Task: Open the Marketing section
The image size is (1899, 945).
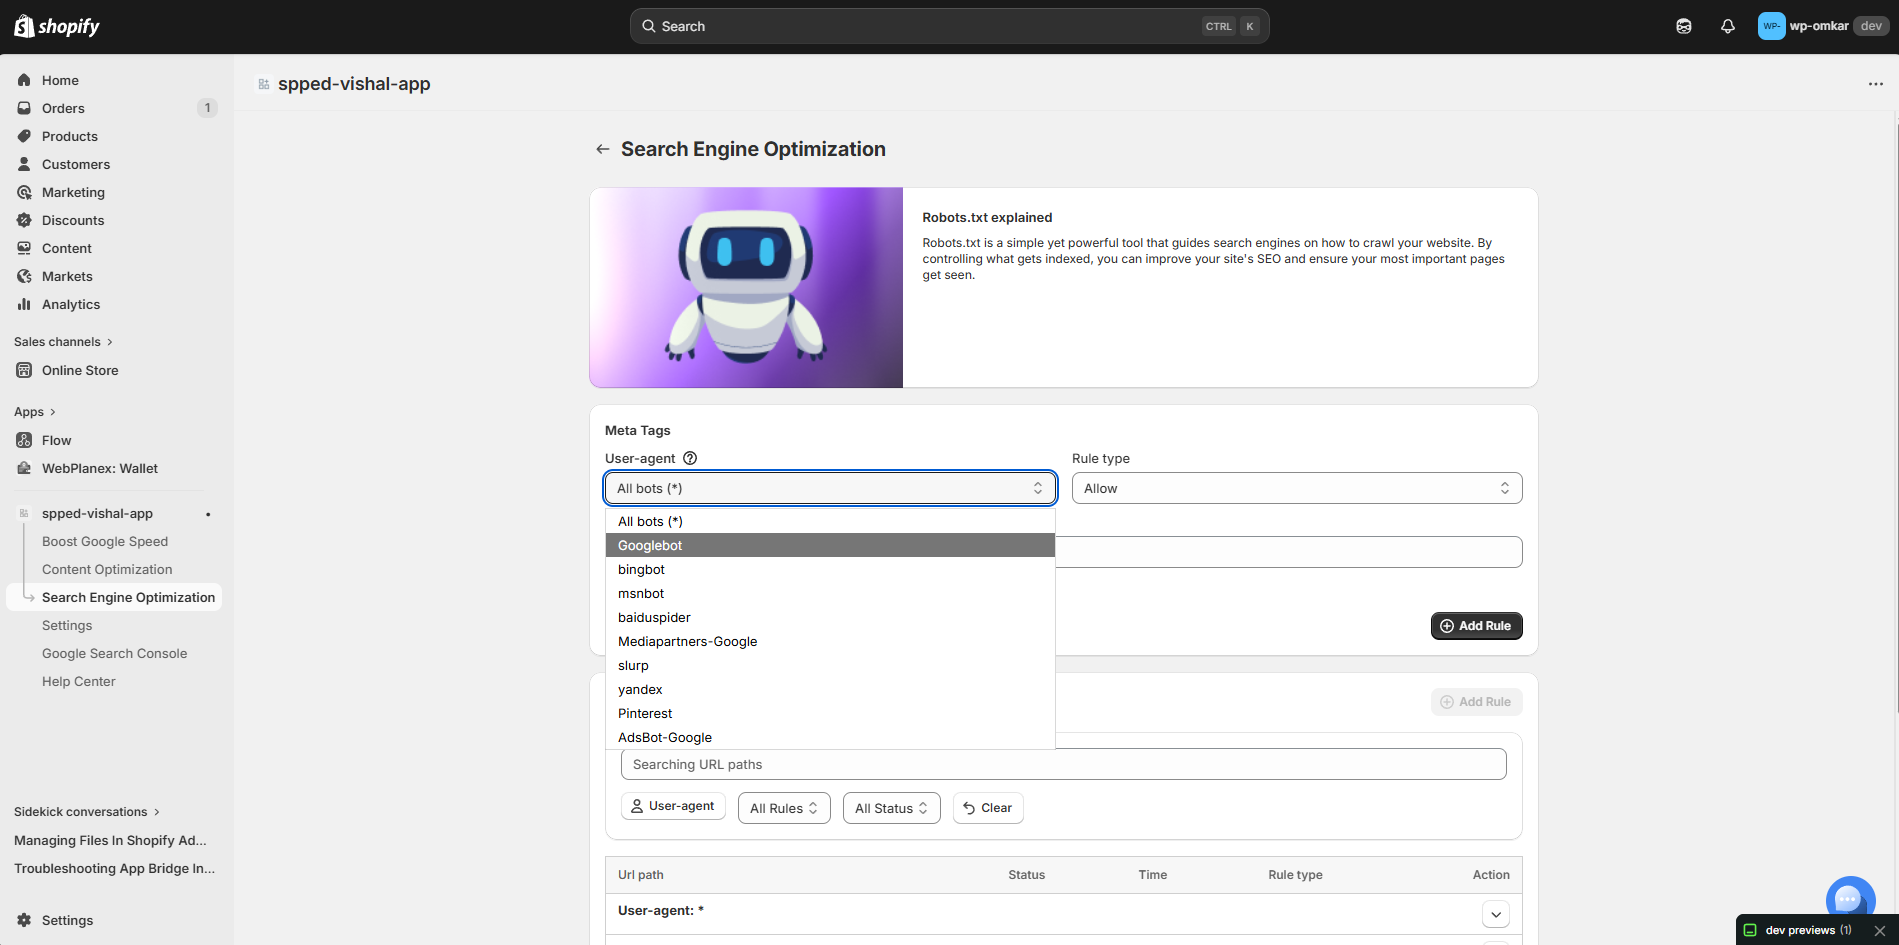Action: click(x=72, y=192)
